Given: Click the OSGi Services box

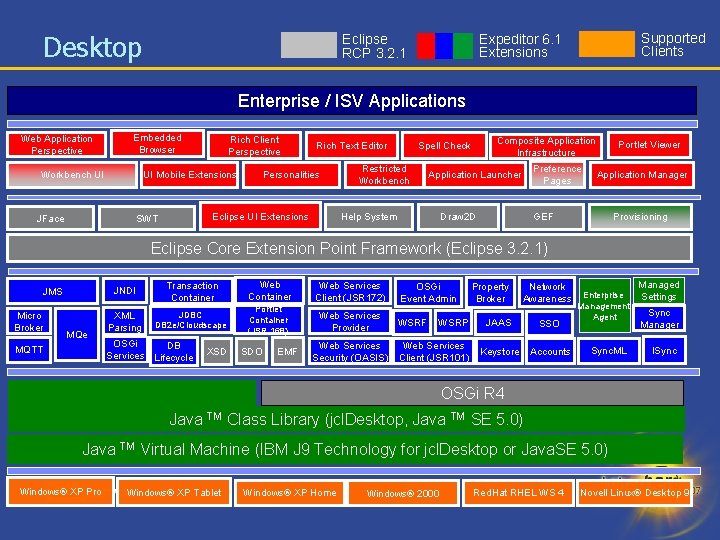Looking at the screenshot, I should click(125, 349).
